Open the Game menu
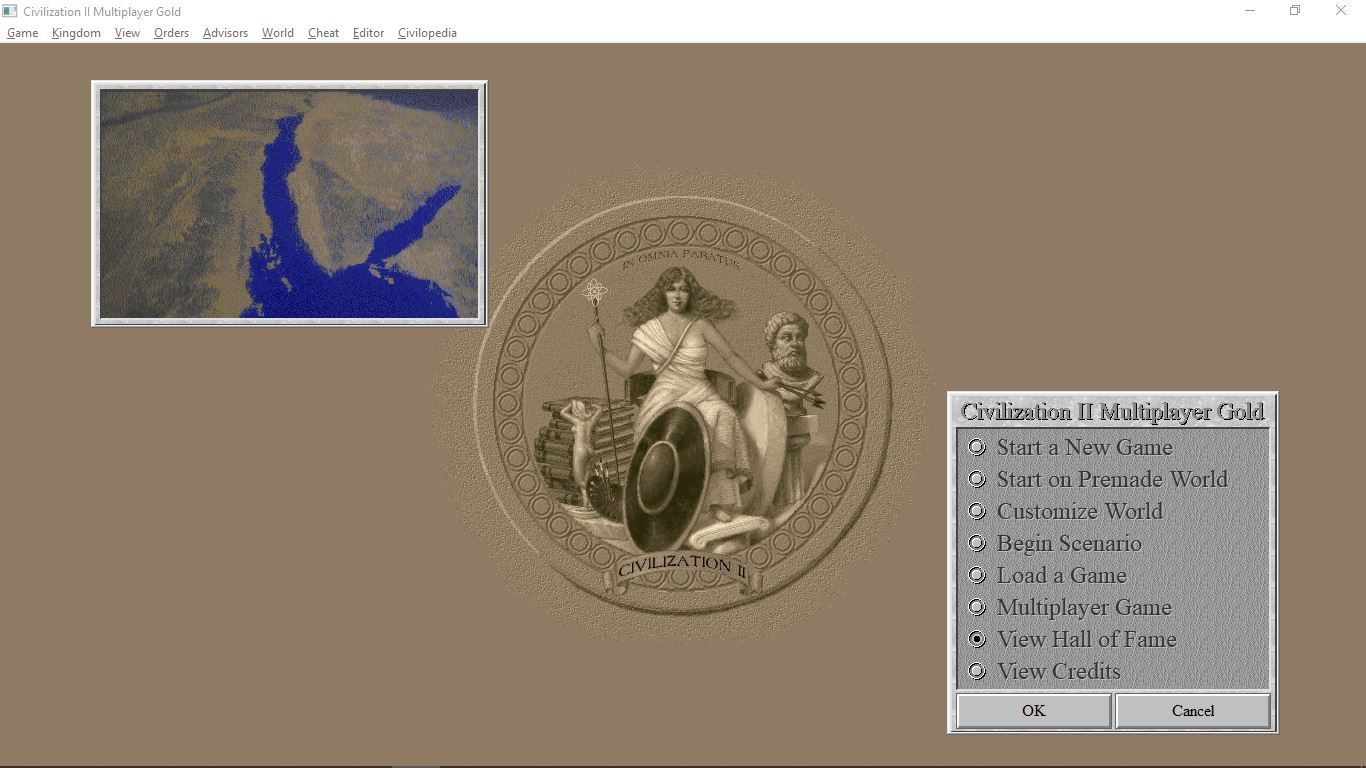Image resolution: width=1366 pixels, height=768 pixels. [x=22, y=33]
